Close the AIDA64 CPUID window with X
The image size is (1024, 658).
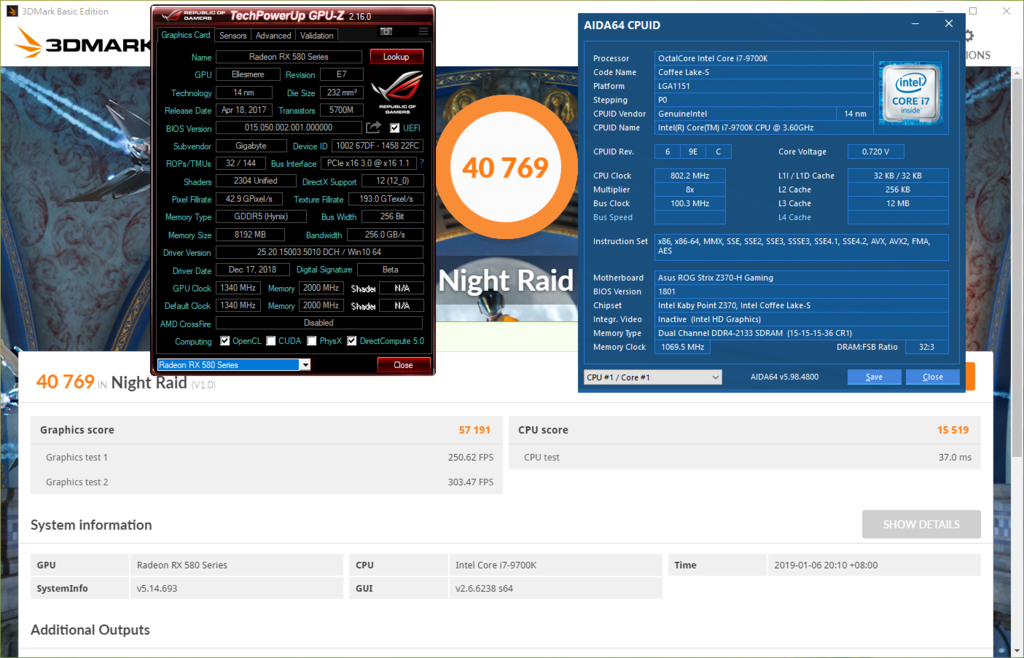click(x=949, y=24)
